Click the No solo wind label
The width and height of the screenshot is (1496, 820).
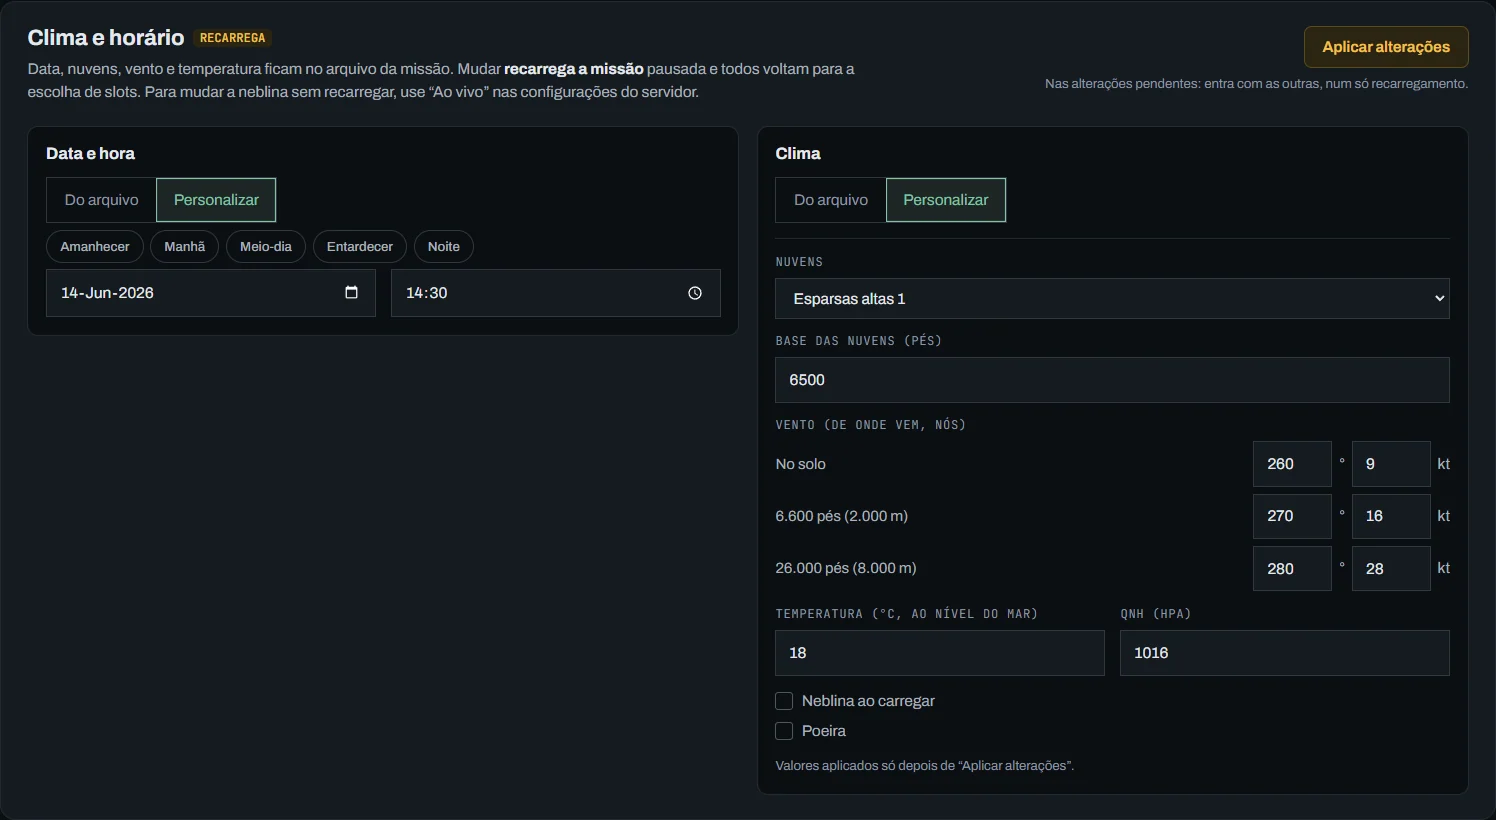point(801,464)
